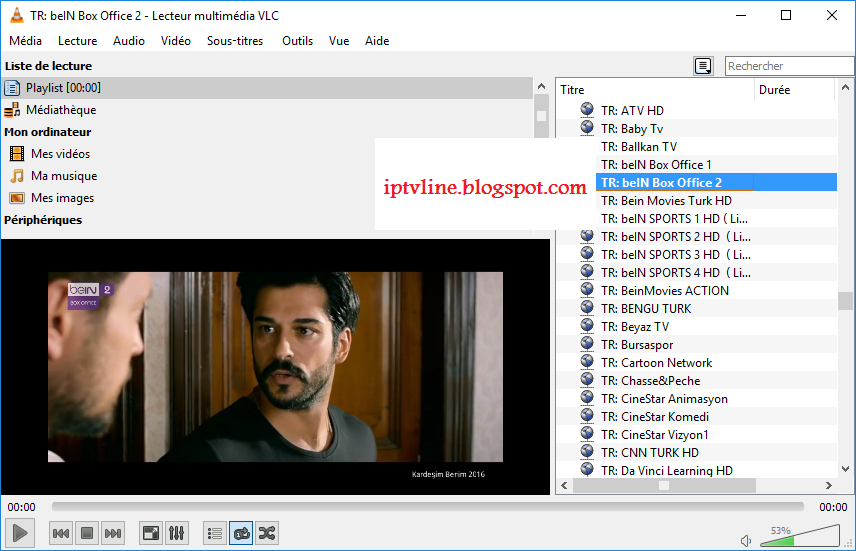Click playlist scrollbar up arrow
The width and height of the screenshot is (856, 551).
point(845,87)
